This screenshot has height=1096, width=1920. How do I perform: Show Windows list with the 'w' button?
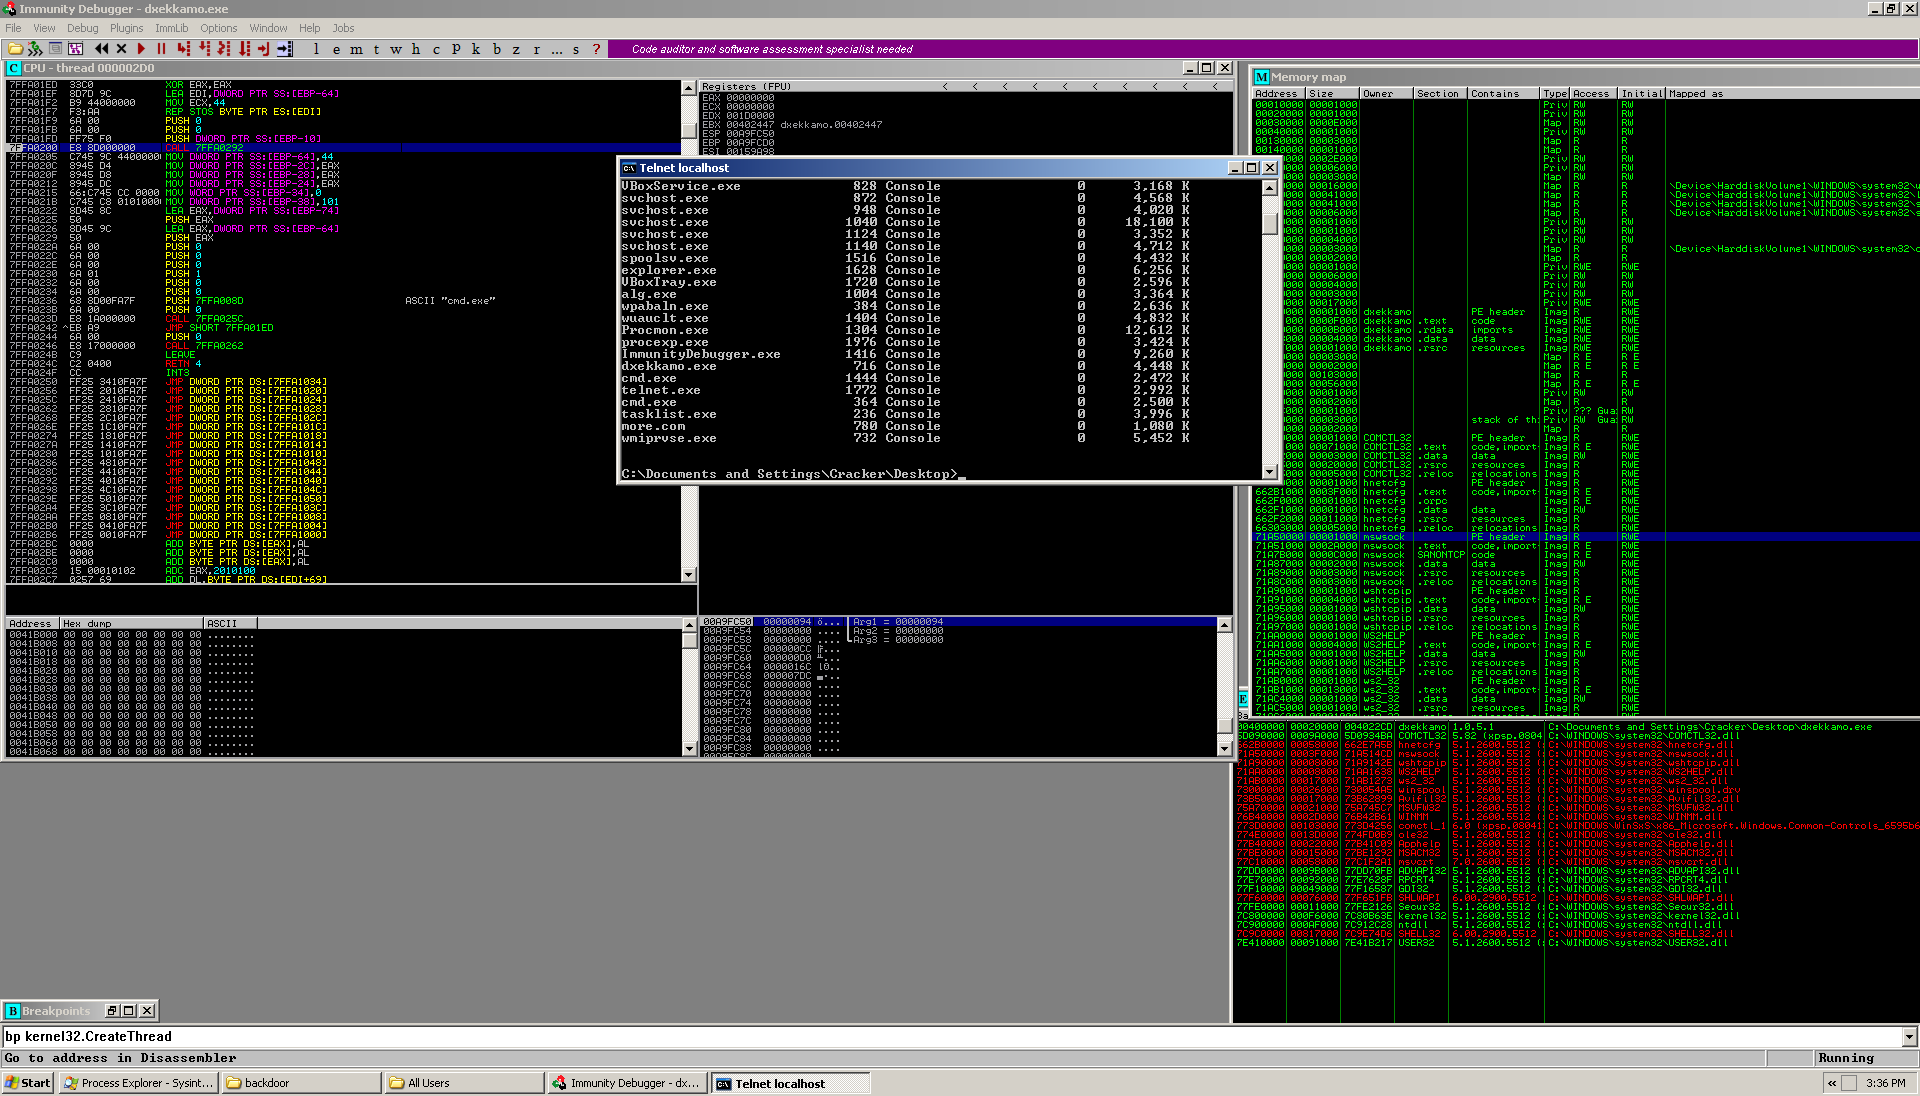396,48
